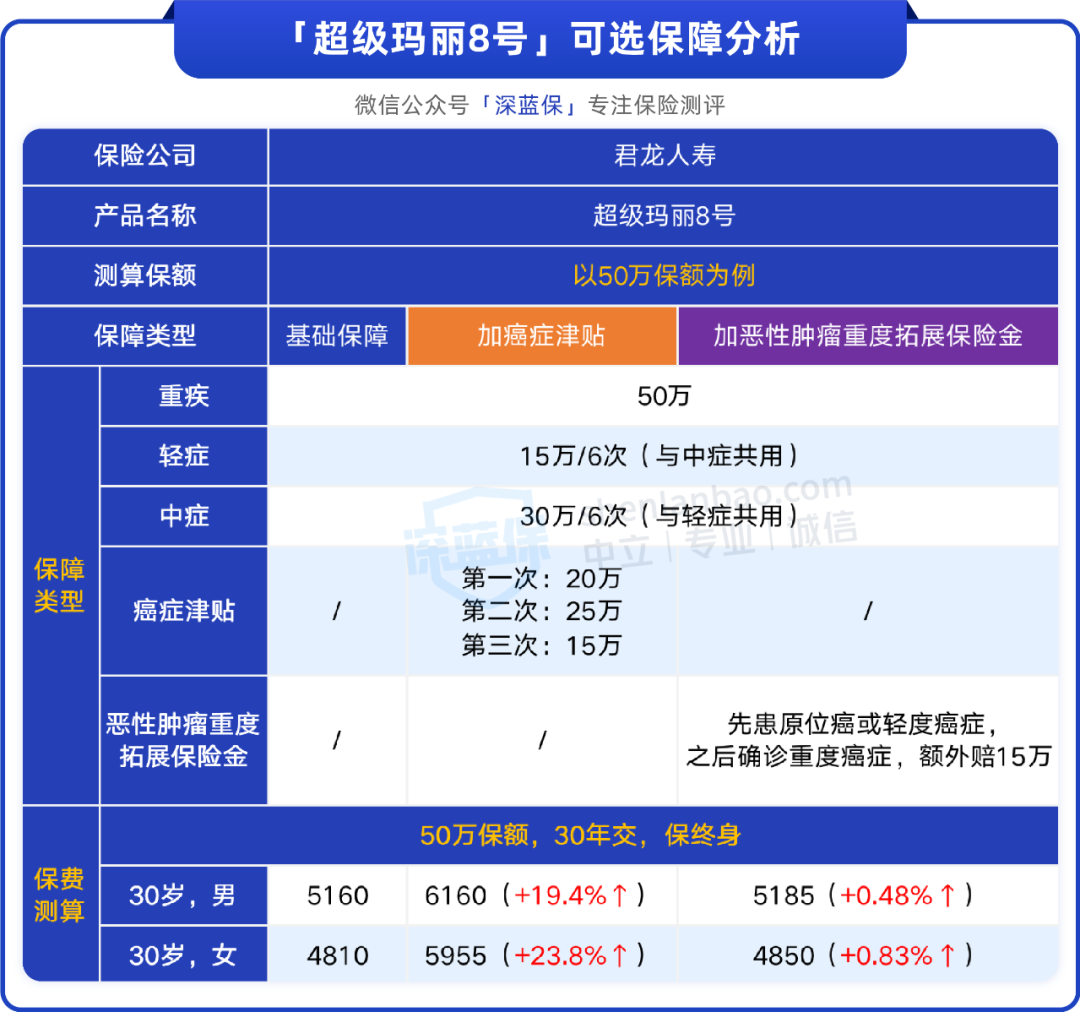Select the 君龙人寿 company name cell
Viewport: 1080px width, 1012px height.
coord(665,156)
